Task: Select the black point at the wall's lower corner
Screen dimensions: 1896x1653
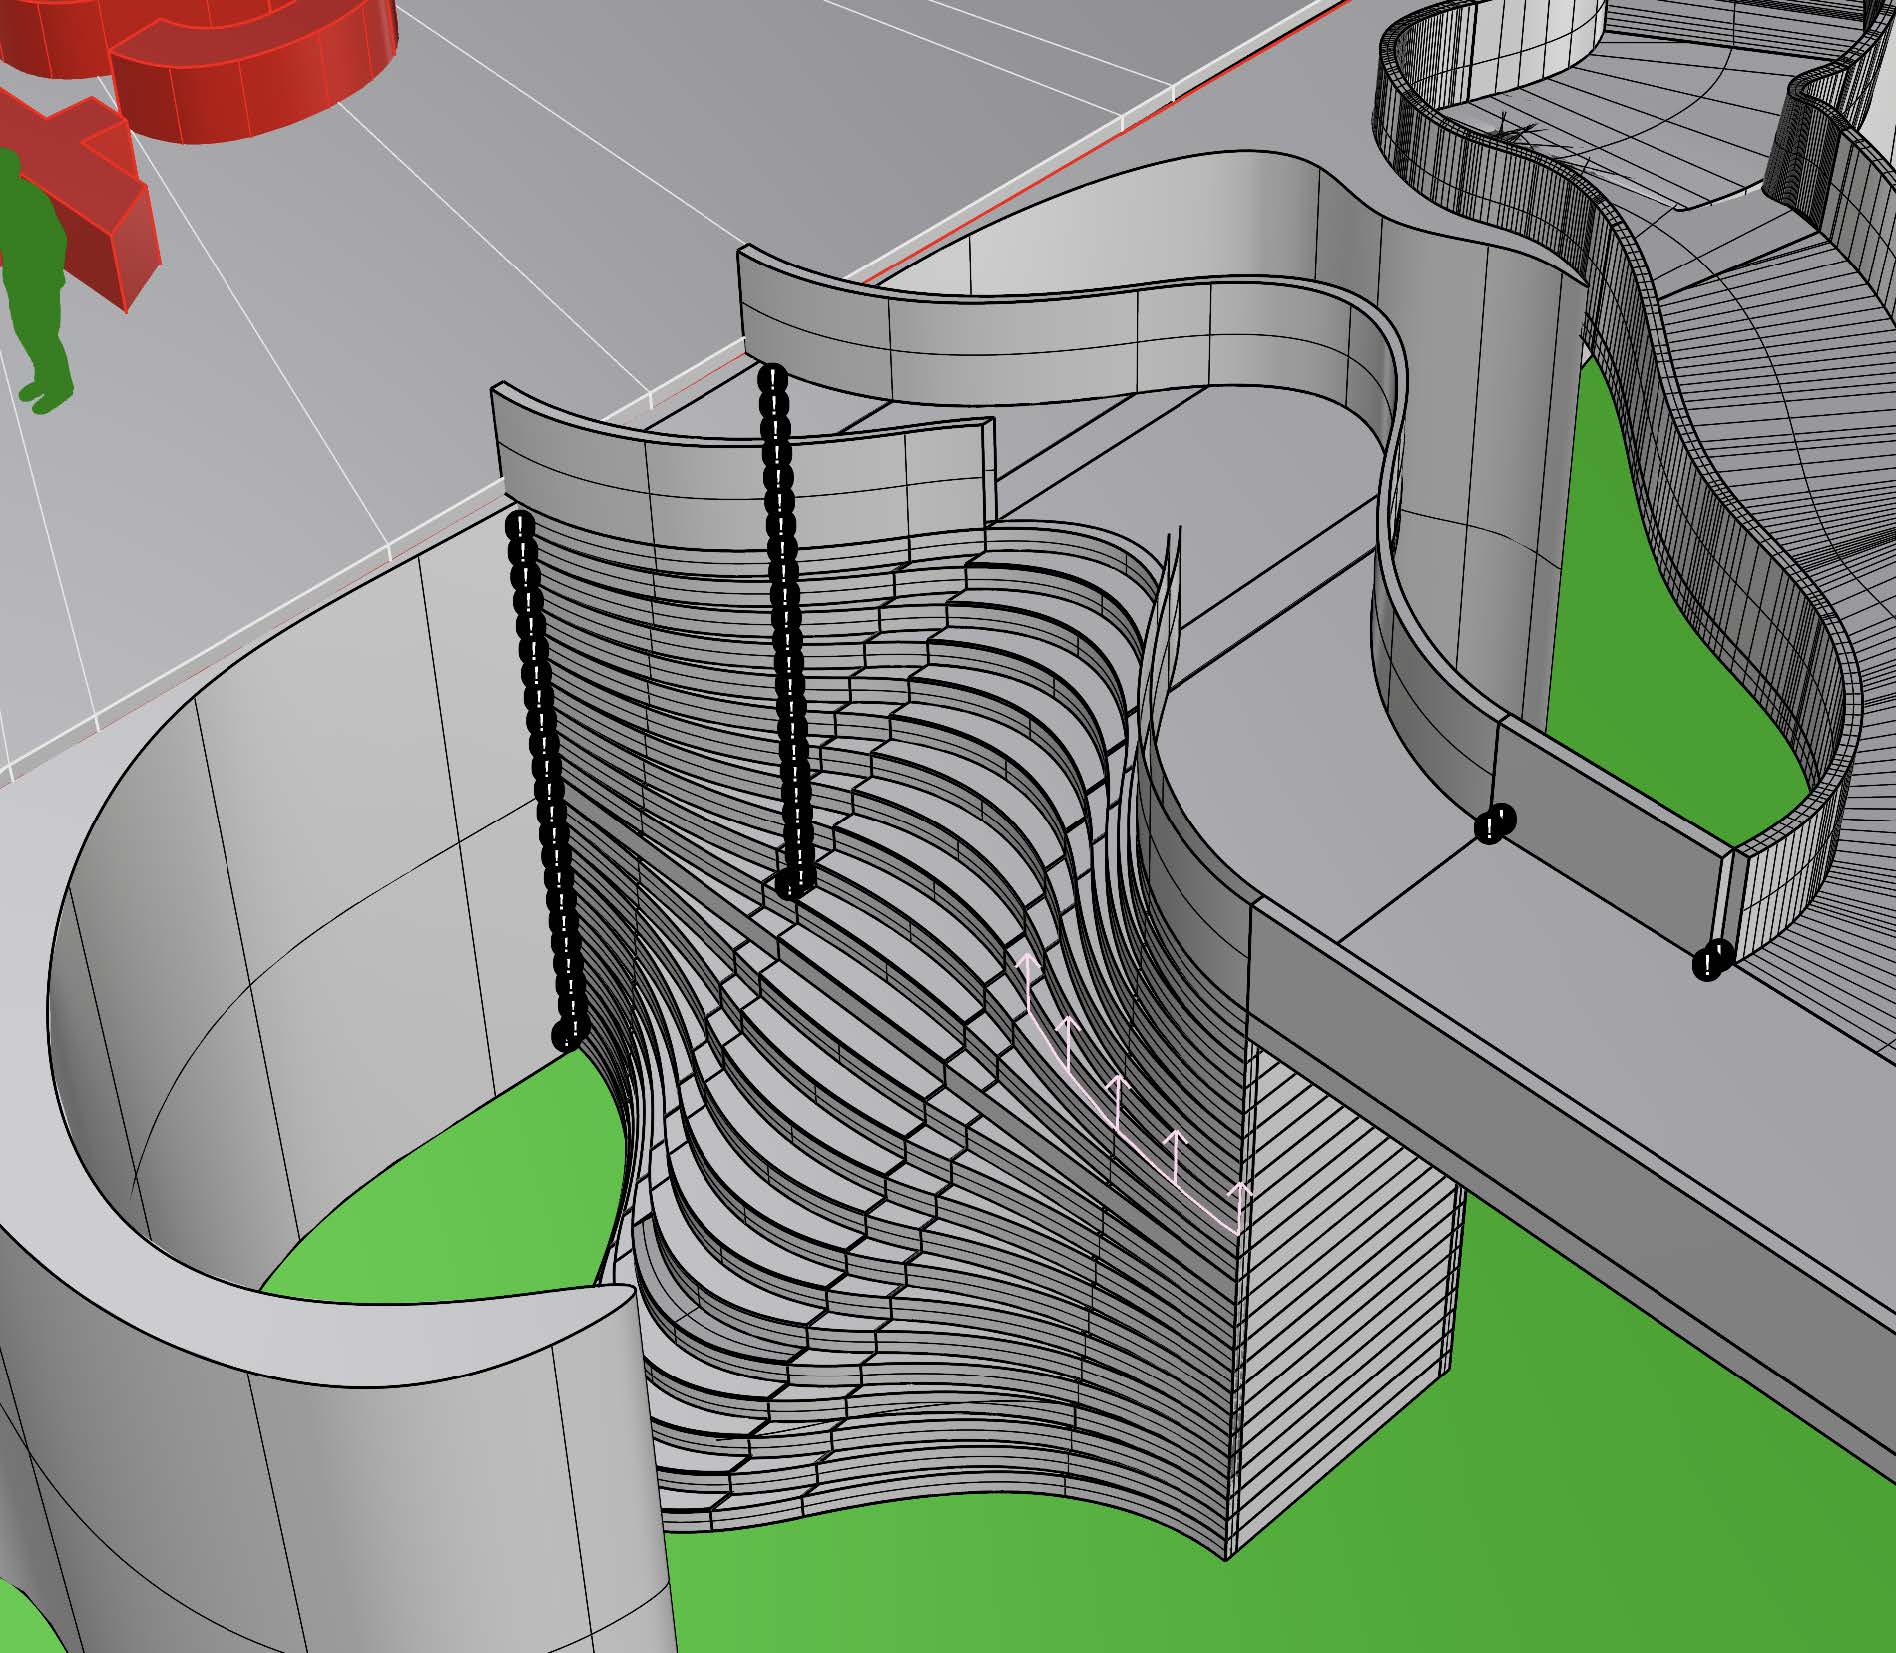Action: (x=1712, y=960)
